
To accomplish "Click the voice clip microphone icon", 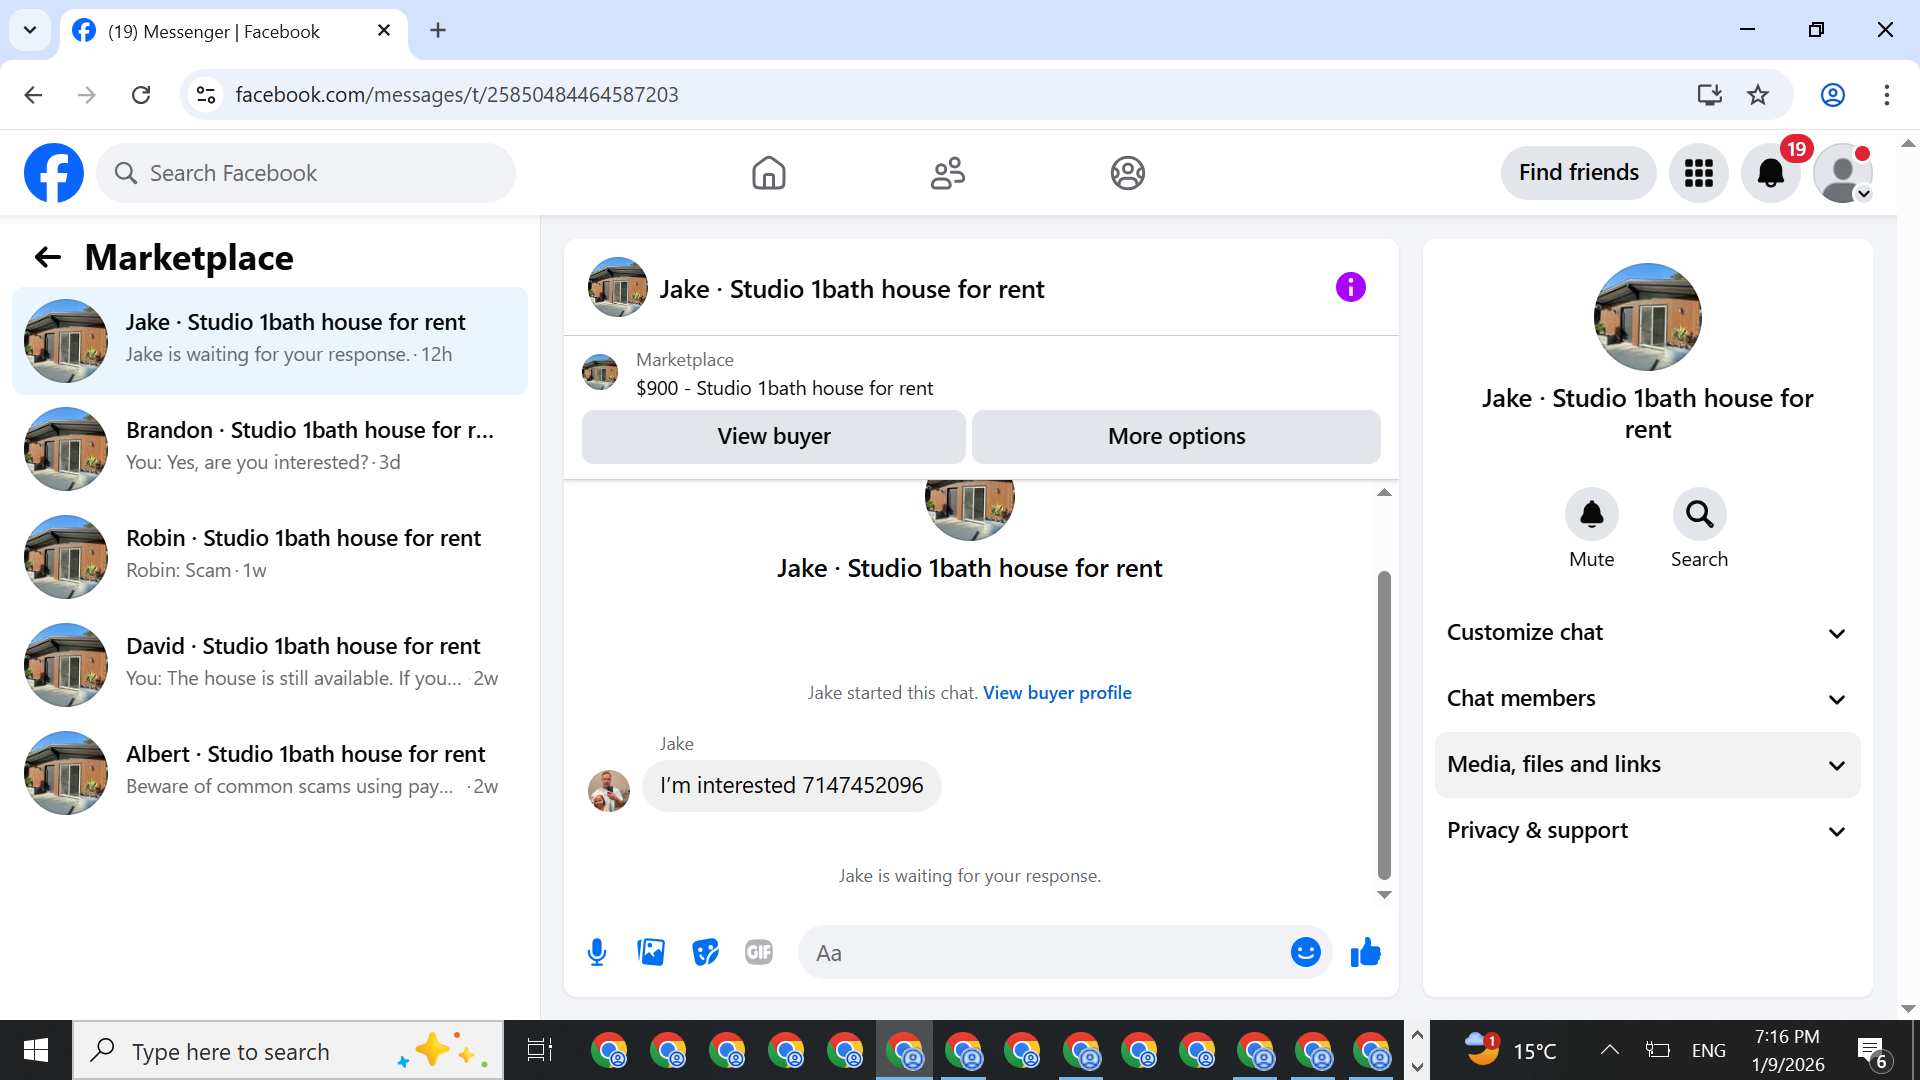I will [x=597, y=952].
